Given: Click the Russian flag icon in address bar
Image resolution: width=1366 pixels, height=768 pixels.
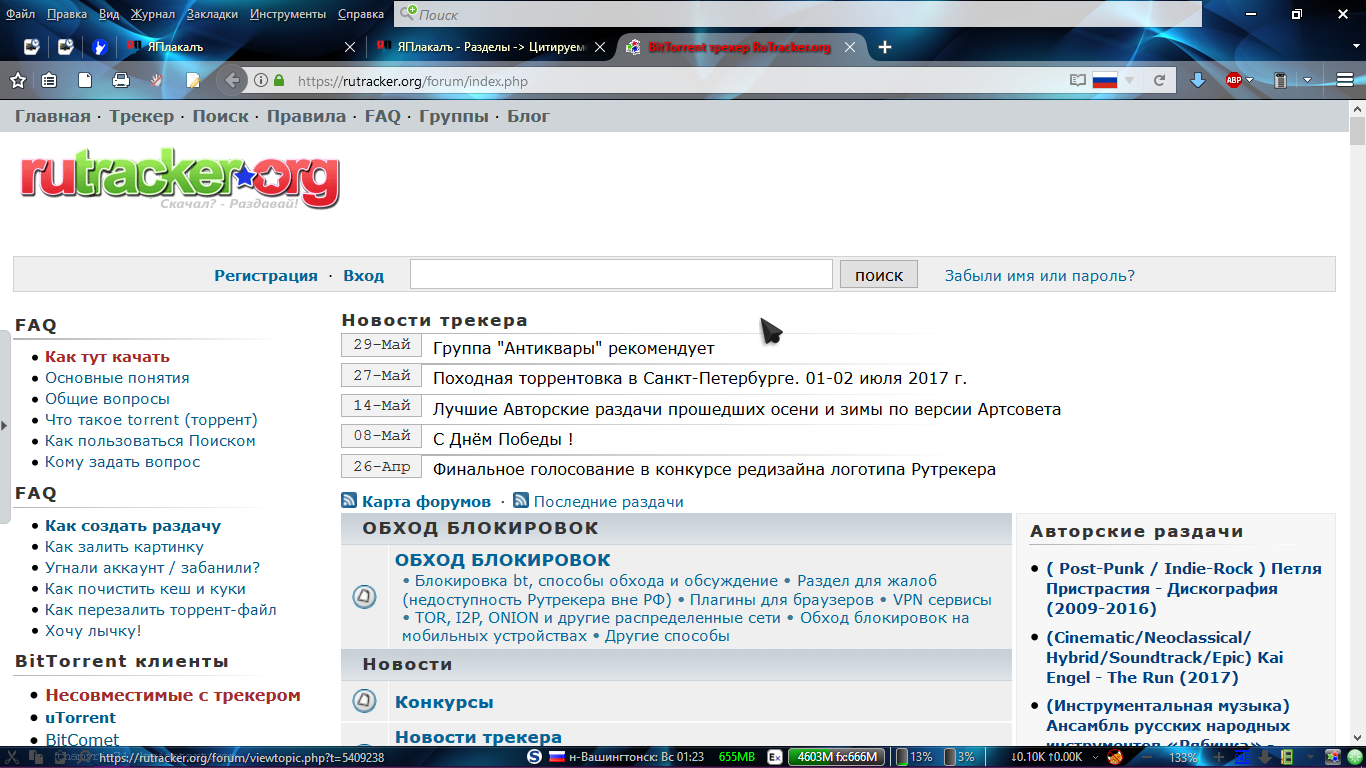Looking at the screenshot, I should pos(1104,80).
